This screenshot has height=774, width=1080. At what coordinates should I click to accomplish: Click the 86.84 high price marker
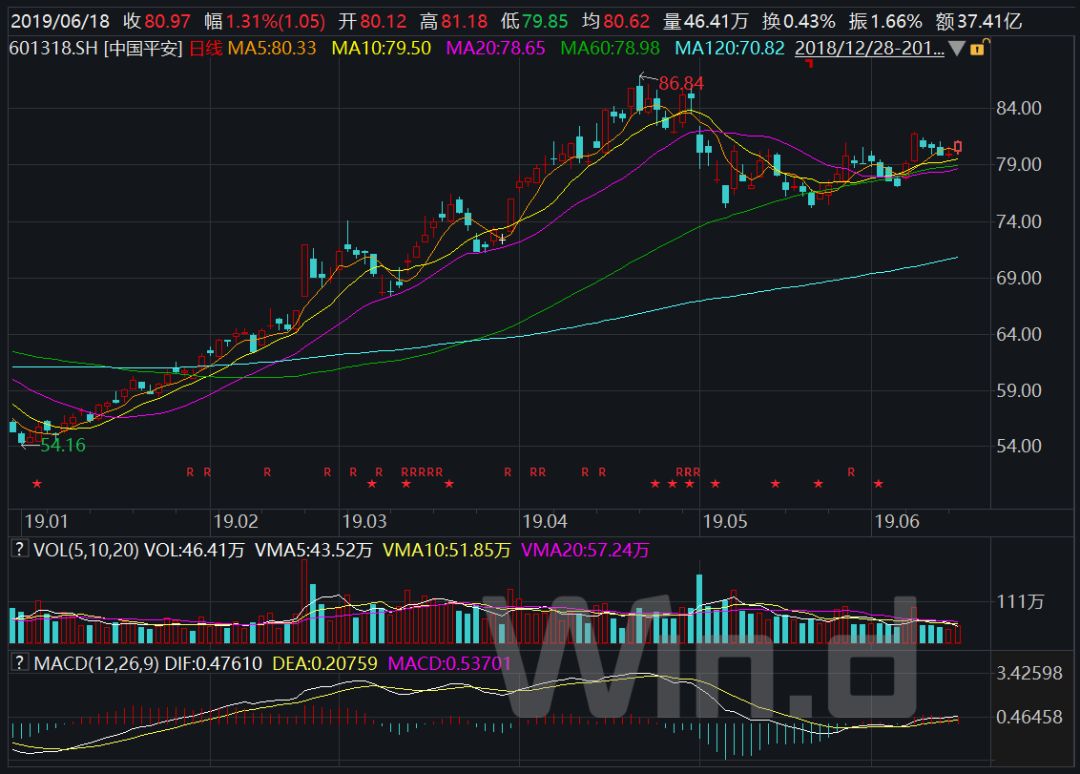tap(681, 83)
